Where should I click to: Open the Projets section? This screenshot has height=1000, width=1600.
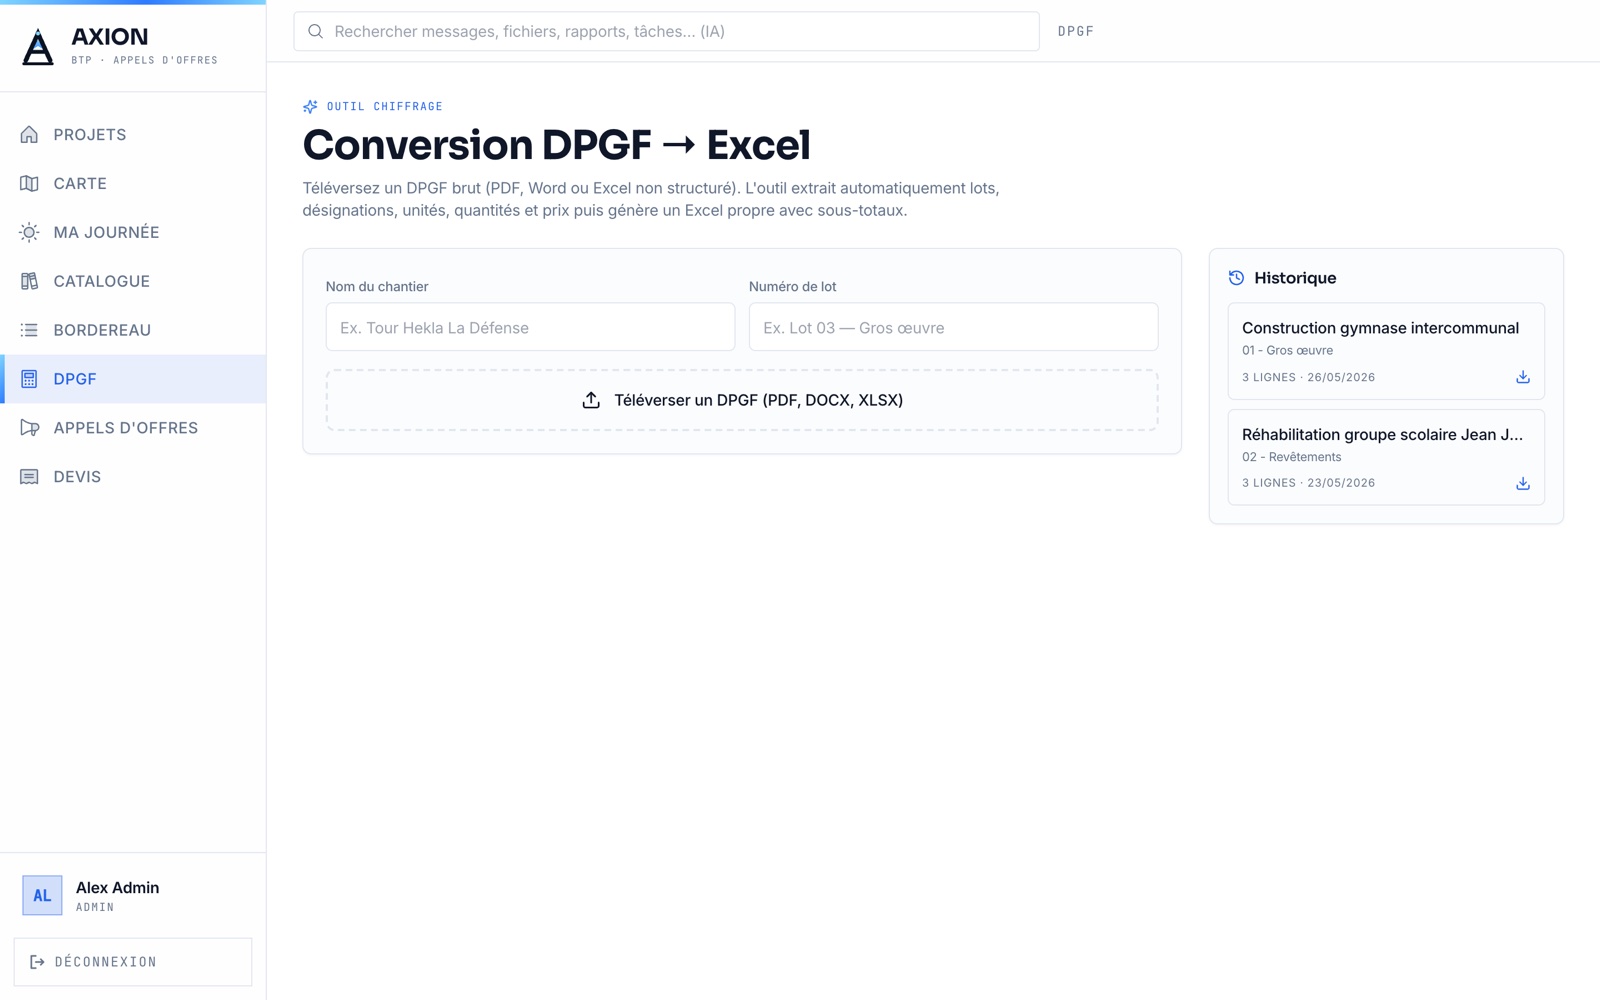(x=133, y=135)
